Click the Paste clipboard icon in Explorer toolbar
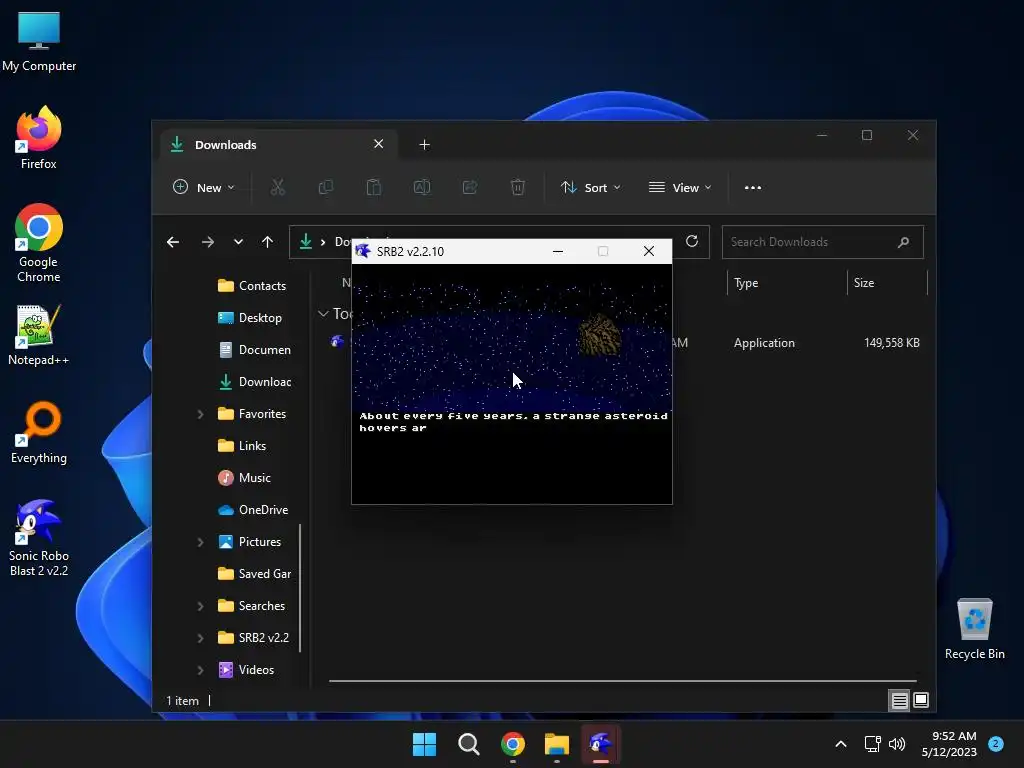This screenshot has height=768, width=1024. coord(374,187)
